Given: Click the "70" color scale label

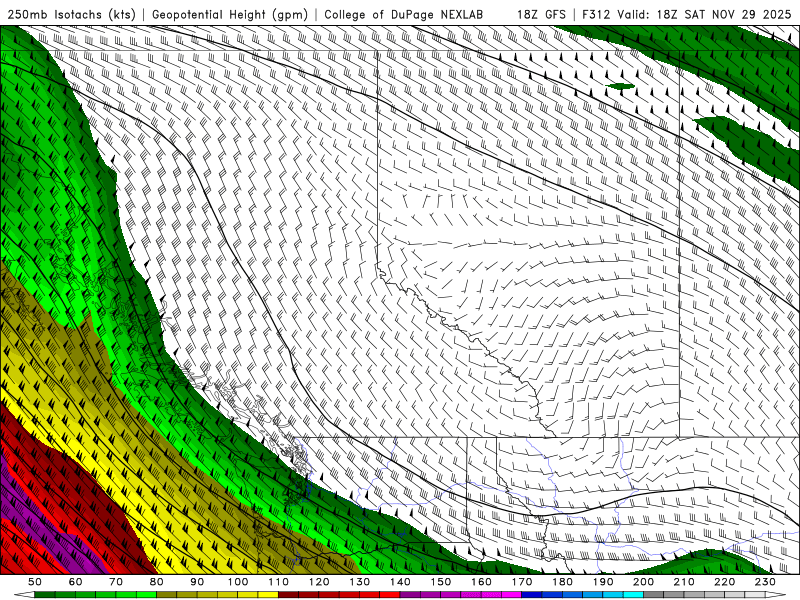Looking at the screenshot, I should coord(116,582).
